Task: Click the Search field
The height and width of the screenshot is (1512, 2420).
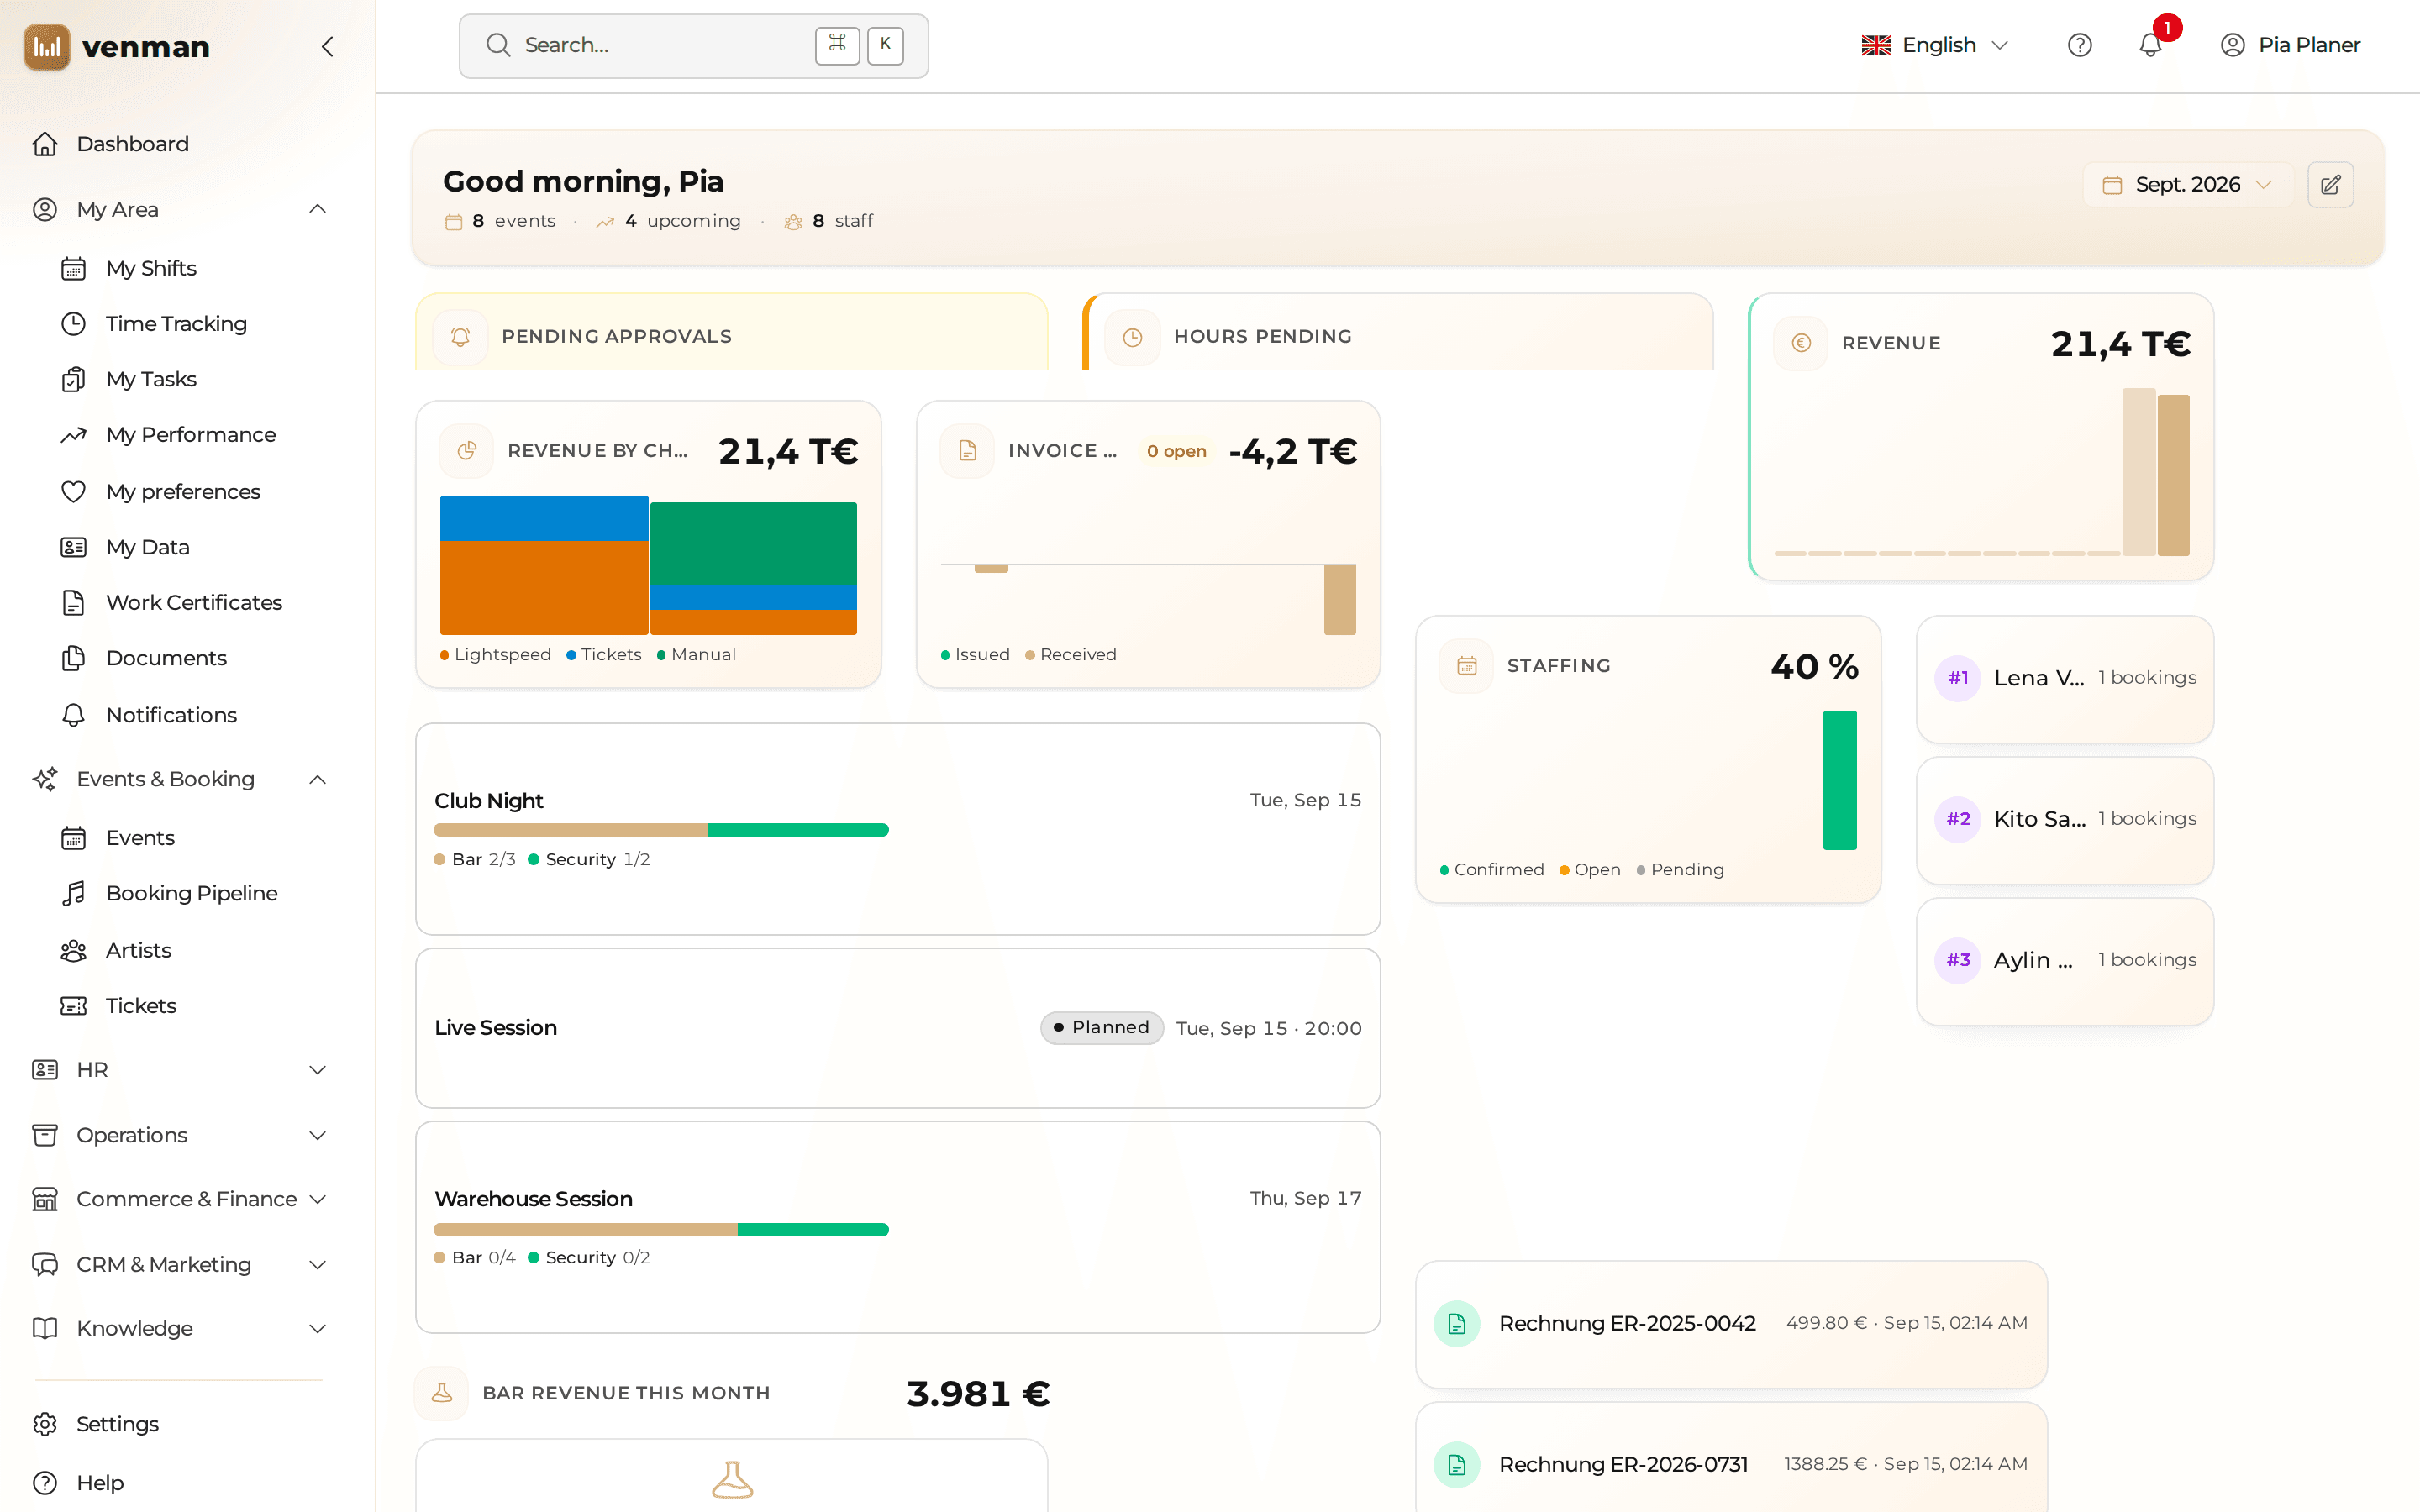Action: click(x=694, y=46)
